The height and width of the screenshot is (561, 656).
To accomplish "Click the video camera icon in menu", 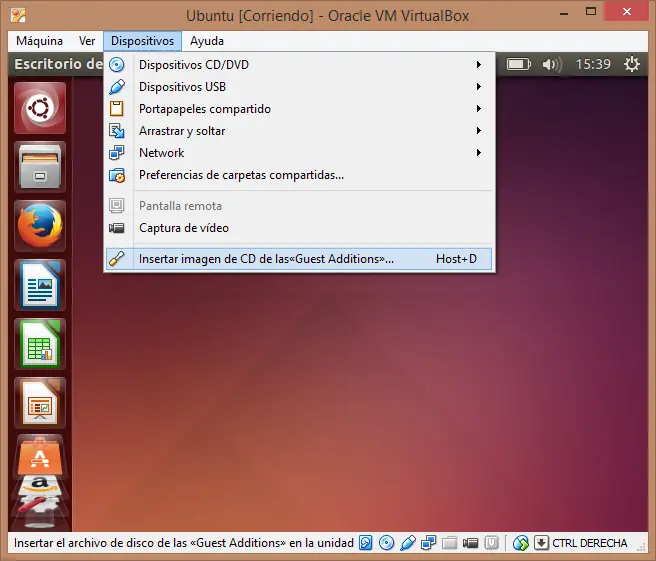I will pyautogui.click(x=117, y=228).
